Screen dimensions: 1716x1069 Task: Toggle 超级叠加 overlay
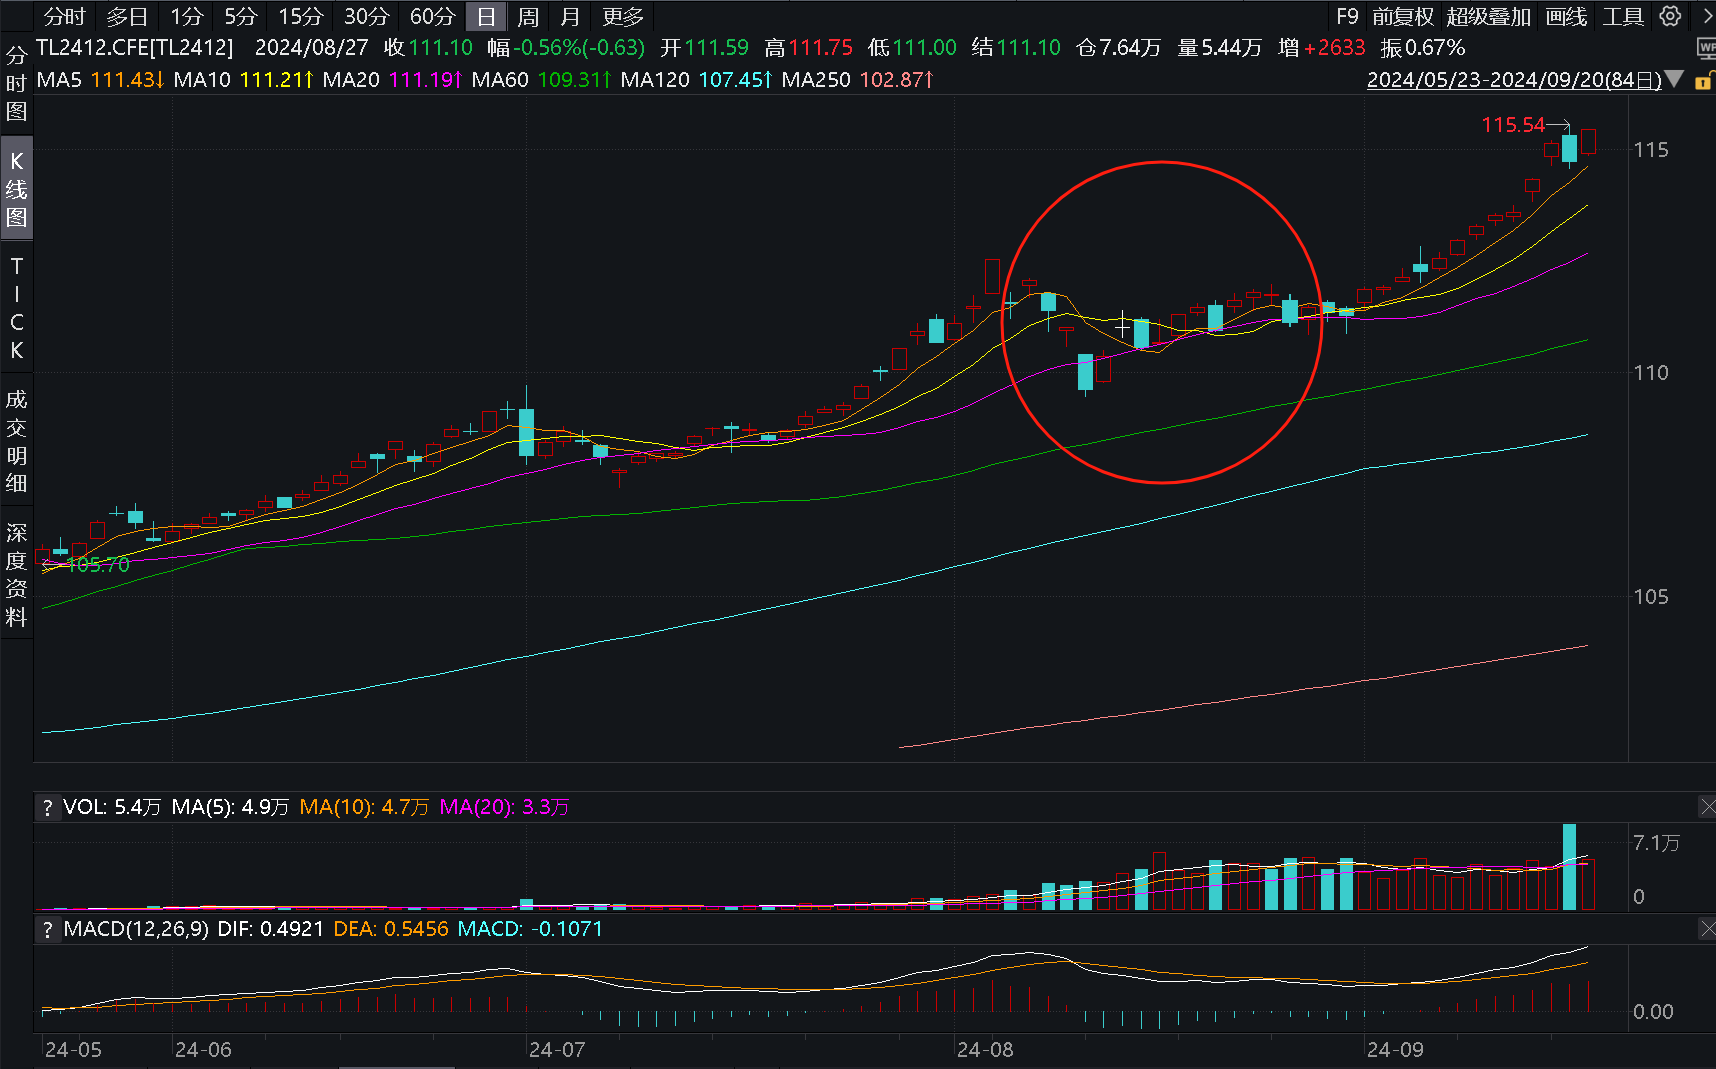click(x=1488, y=17)
